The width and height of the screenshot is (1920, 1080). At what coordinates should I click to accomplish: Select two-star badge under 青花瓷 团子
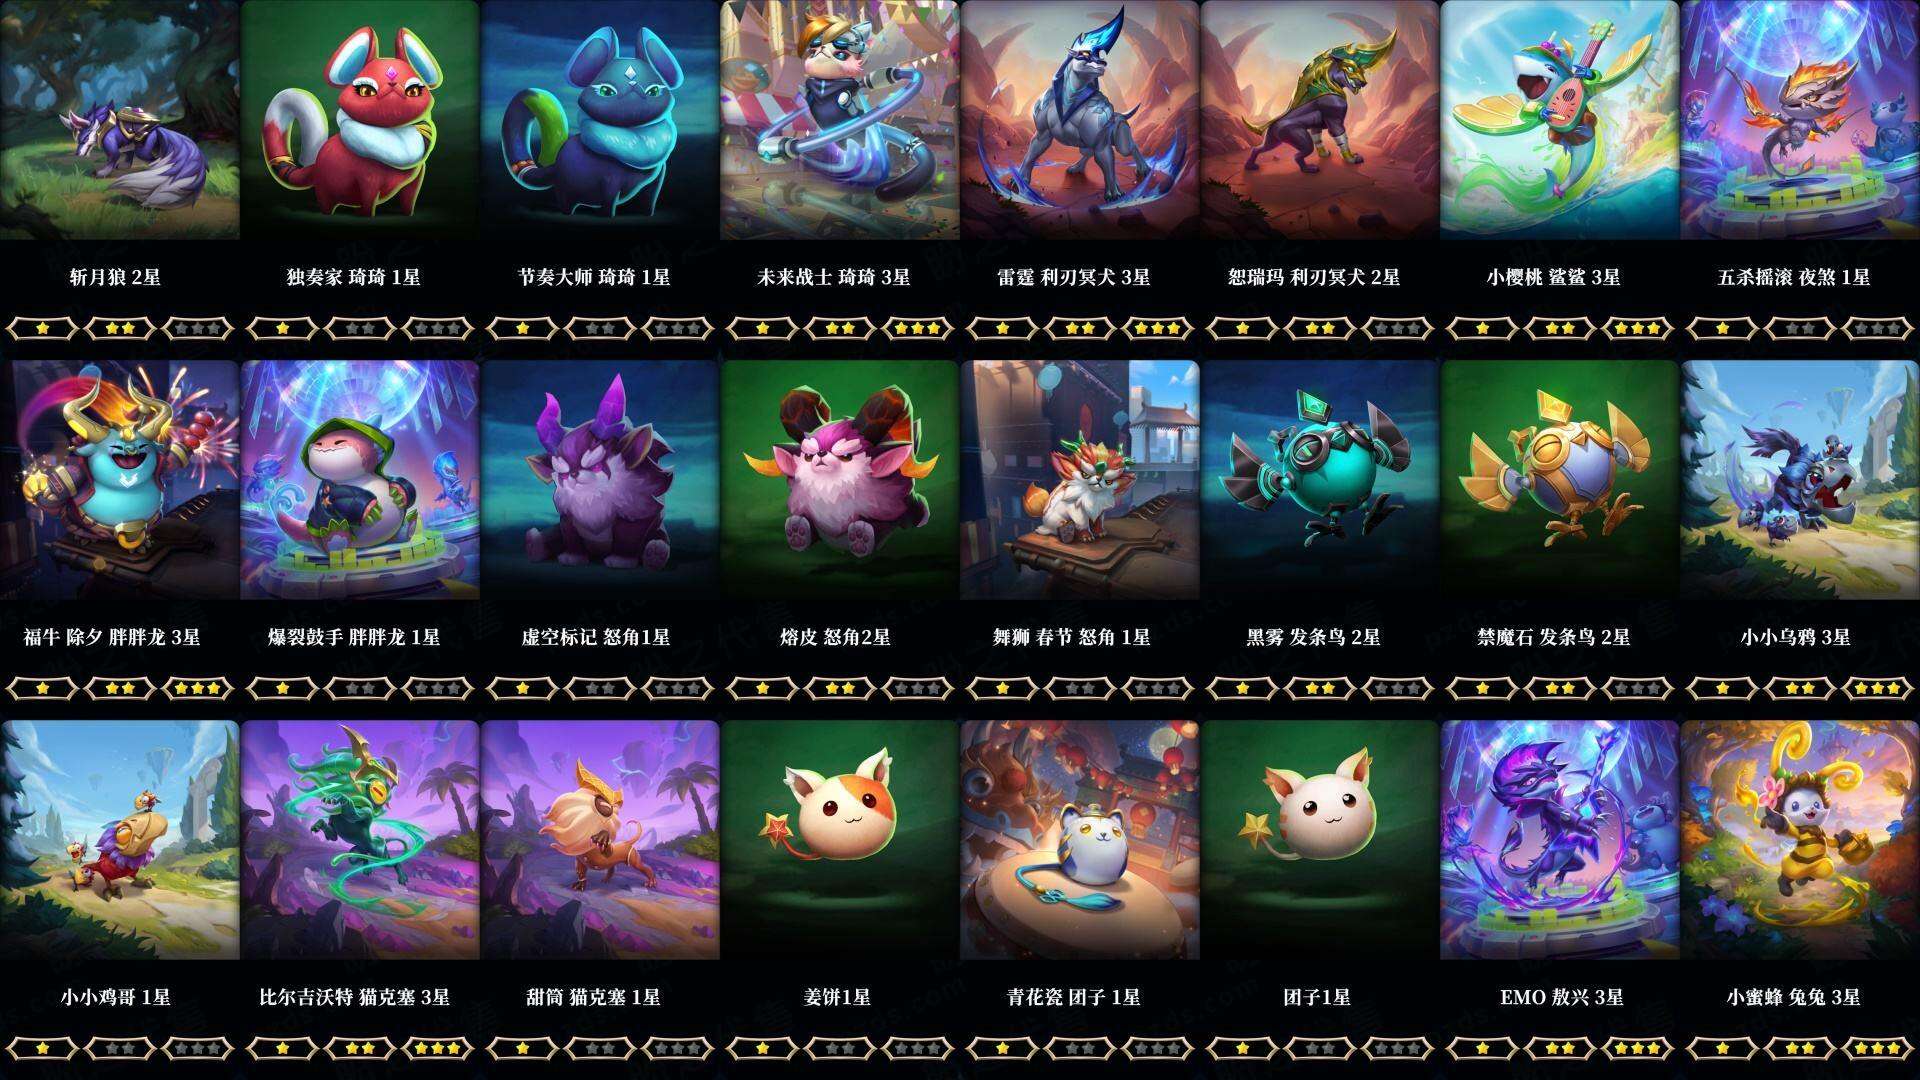[1080, 1048]
